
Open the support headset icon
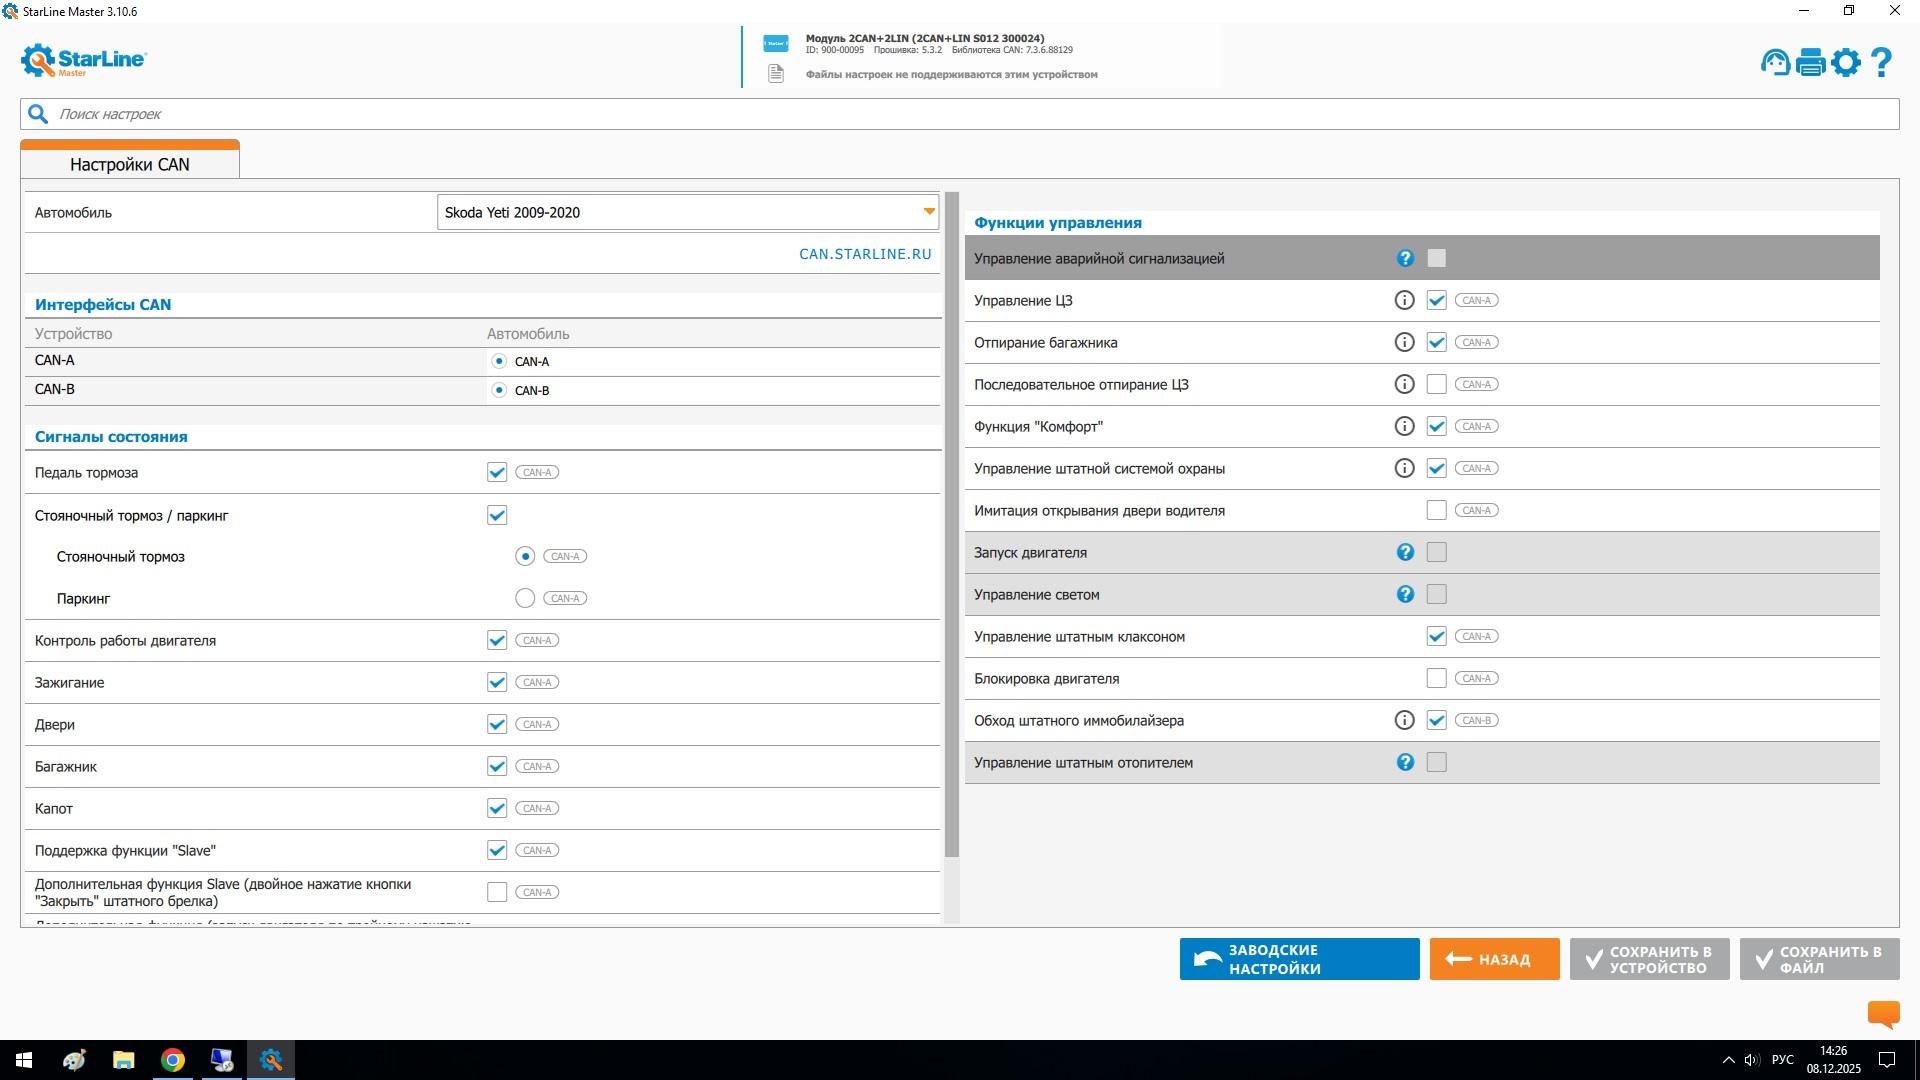coord(1775,63)
